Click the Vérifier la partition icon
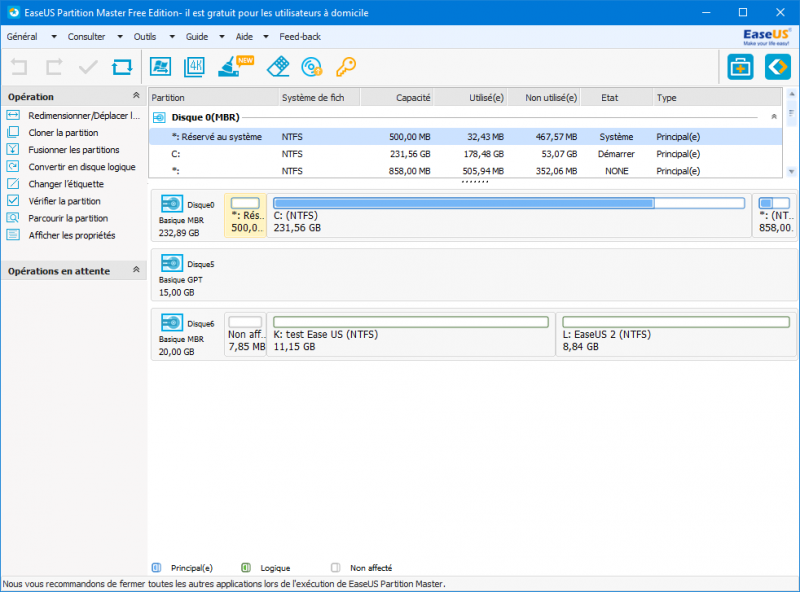This screenshot has height=592, width=800. click(x=13, y=201)
